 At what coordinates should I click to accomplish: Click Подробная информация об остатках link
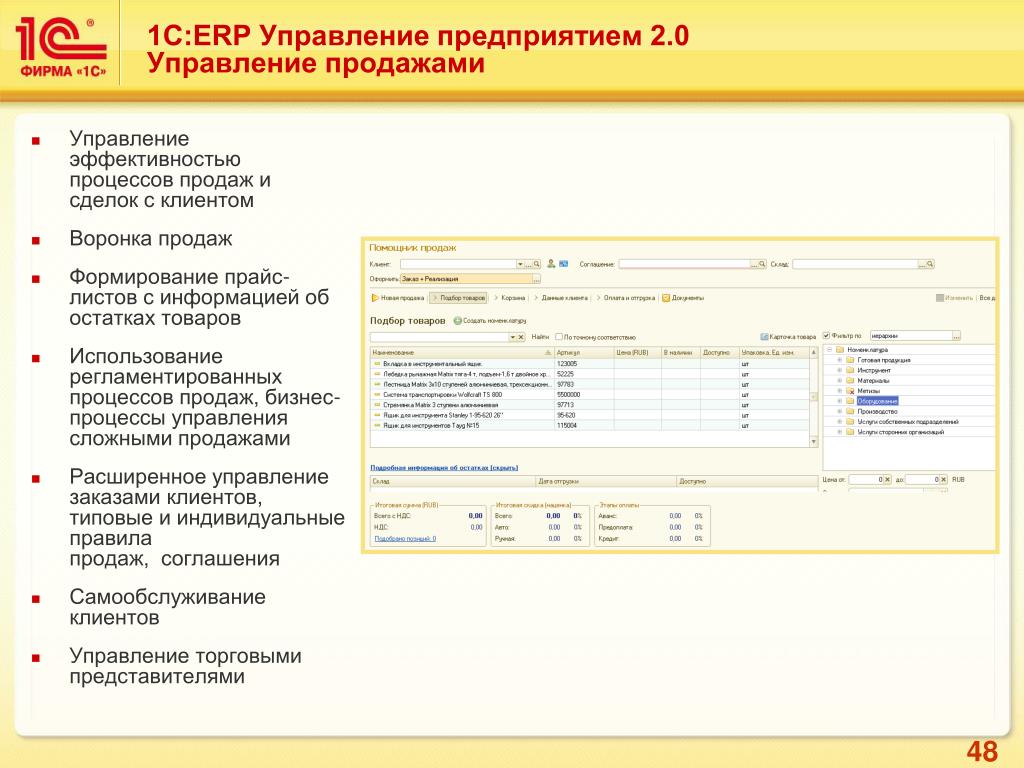click(444, 468)
